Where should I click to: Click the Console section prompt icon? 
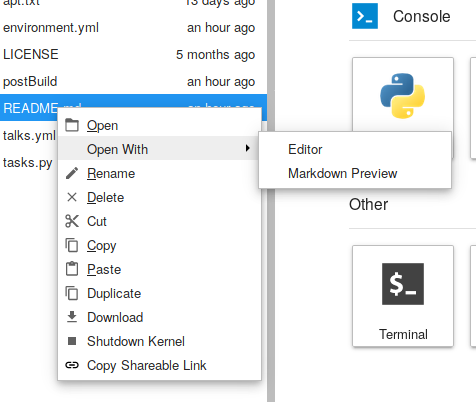pos(365,16)
